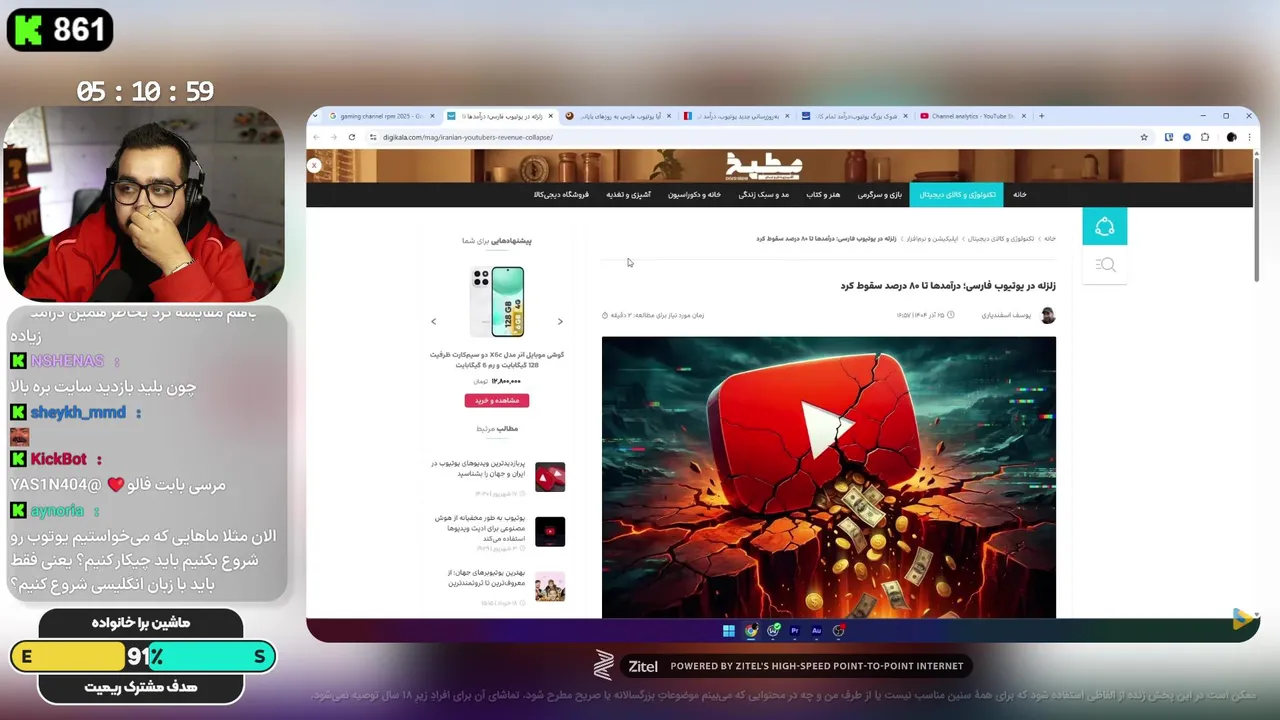Click chat username 'NSHENAS'
Viewport: 1280px width, 720px height.
(67, 361)
